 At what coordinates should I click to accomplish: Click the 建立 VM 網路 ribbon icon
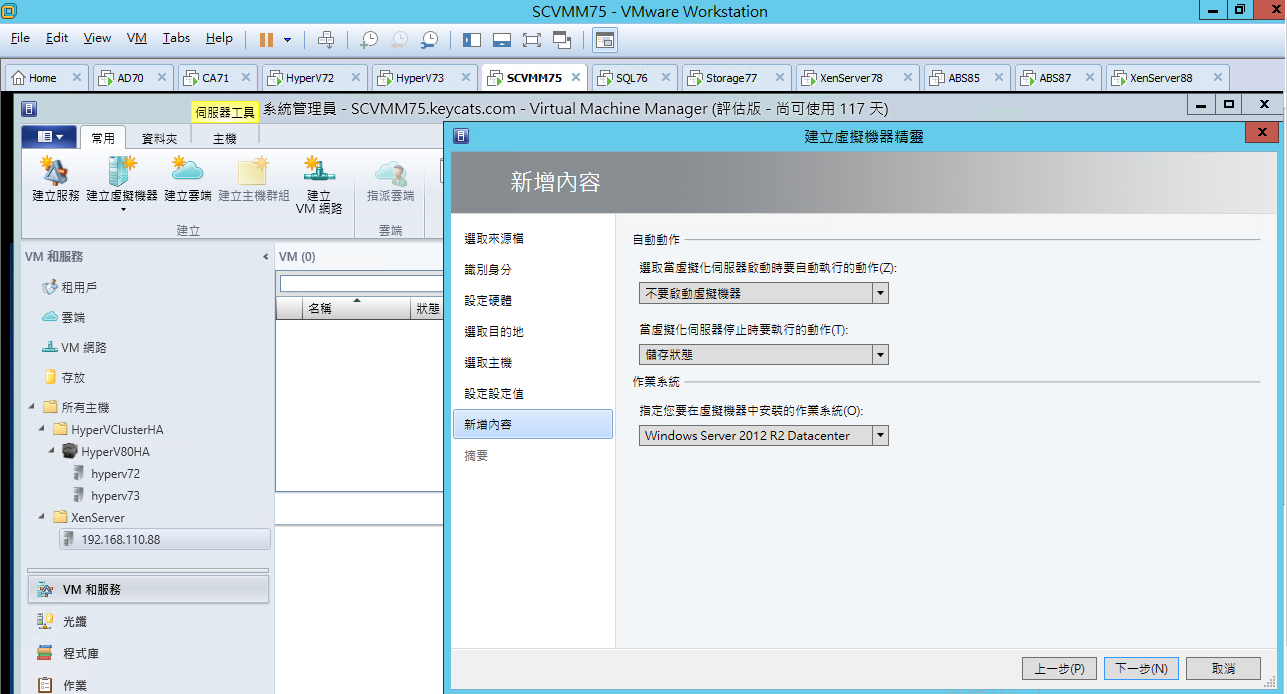point(319,186)
